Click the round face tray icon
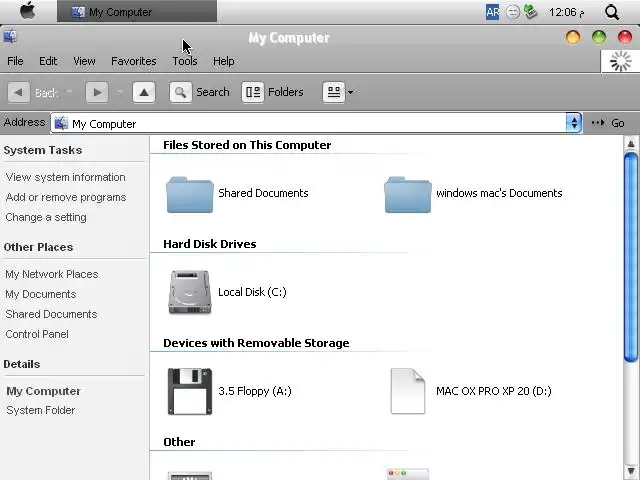This screenshot has width=640, height=480. pos(513,12)
